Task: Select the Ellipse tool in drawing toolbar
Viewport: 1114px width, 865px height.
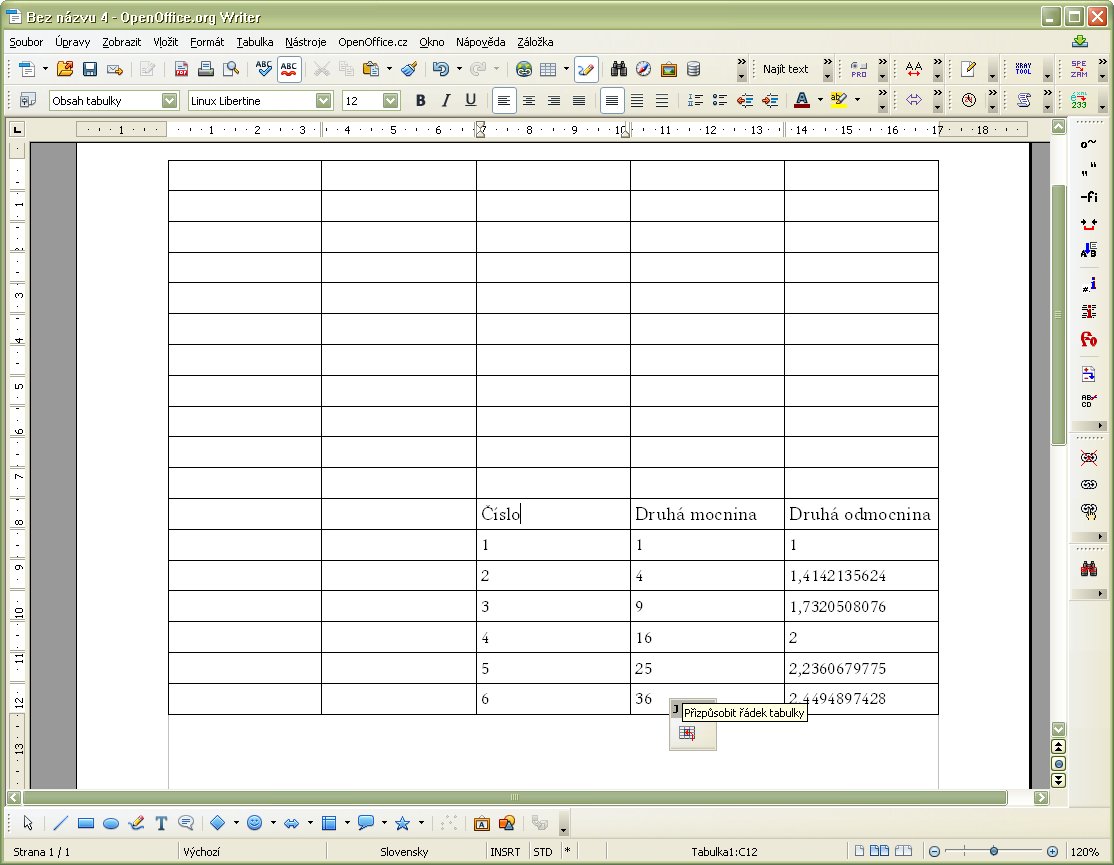Action: 111,823
